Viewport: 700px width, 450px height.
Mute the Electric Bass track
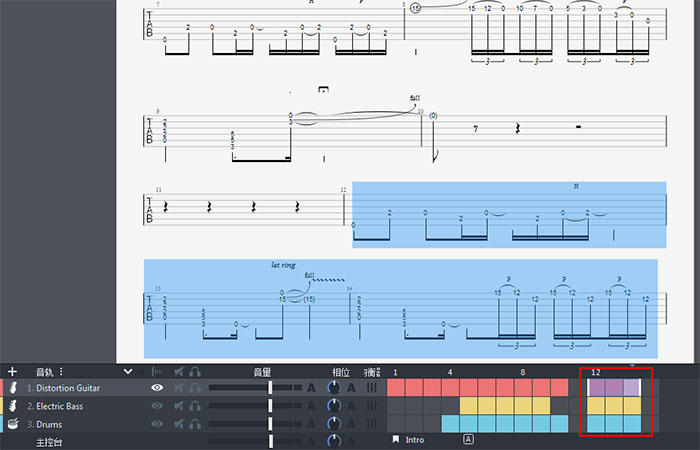(x=176, y=406)
